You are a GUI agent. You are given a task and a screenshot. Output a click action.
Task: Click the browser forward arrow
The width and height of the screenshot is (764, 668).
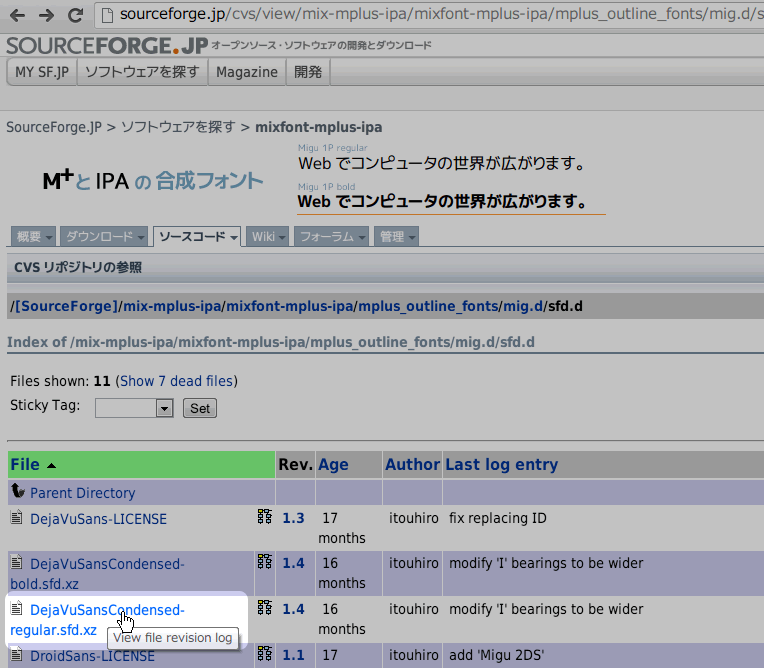46,16
